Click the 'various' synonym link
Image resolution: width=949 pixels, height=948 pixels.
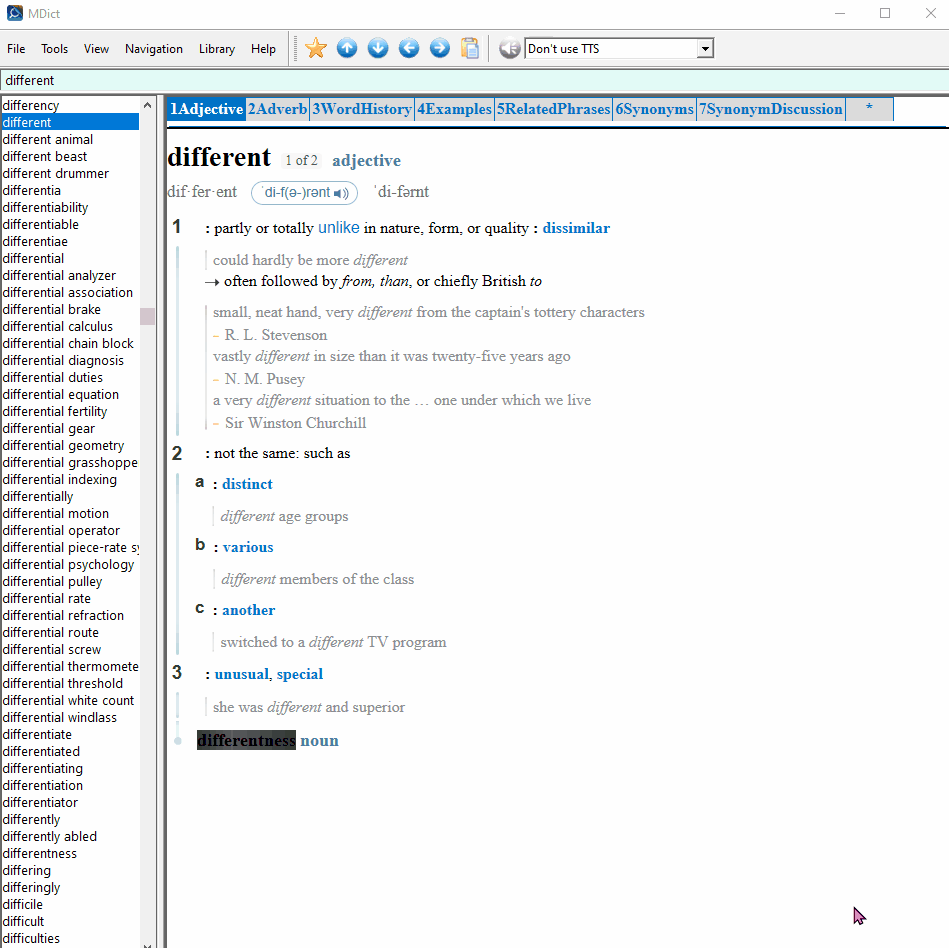coord(247,547)
